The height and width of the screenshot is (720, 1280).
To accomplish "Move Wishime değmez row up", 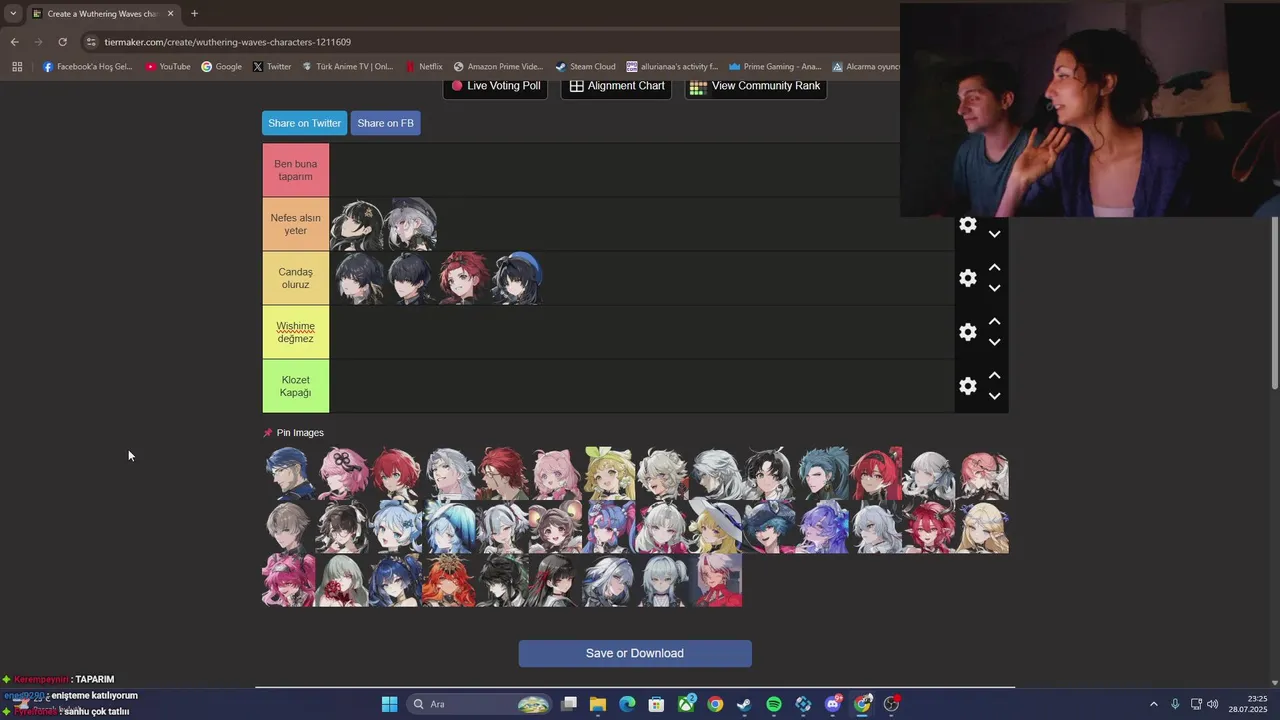I will pos(994,322).
